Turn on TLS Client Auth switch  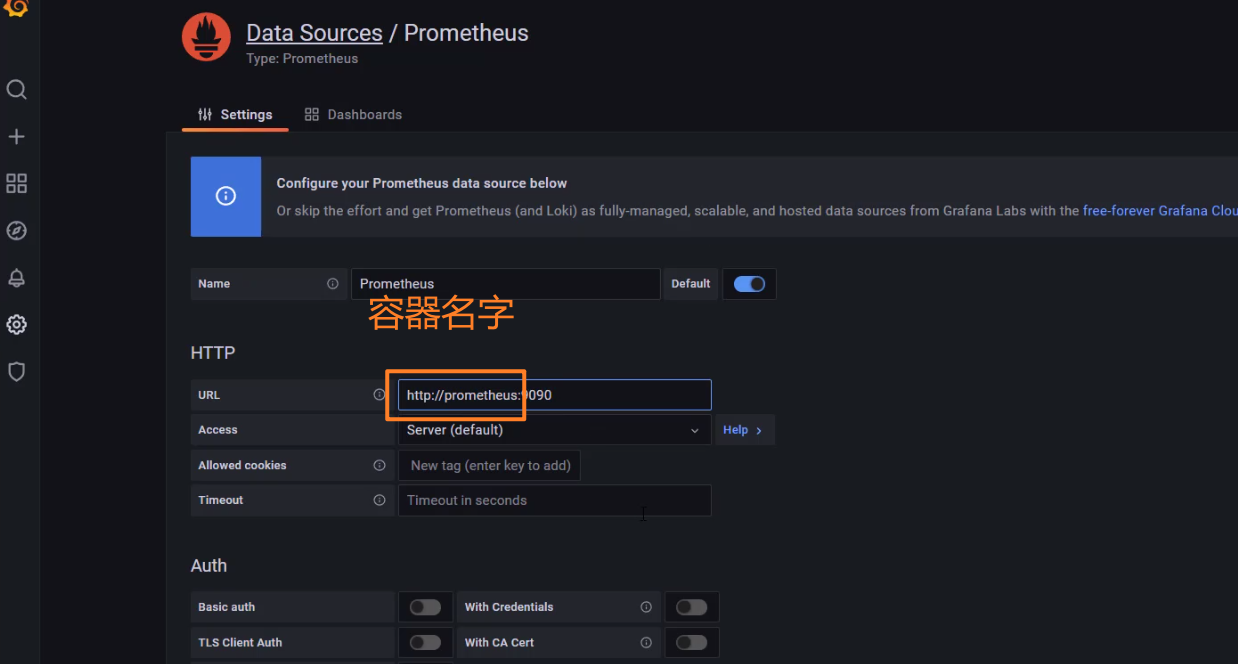425,642
